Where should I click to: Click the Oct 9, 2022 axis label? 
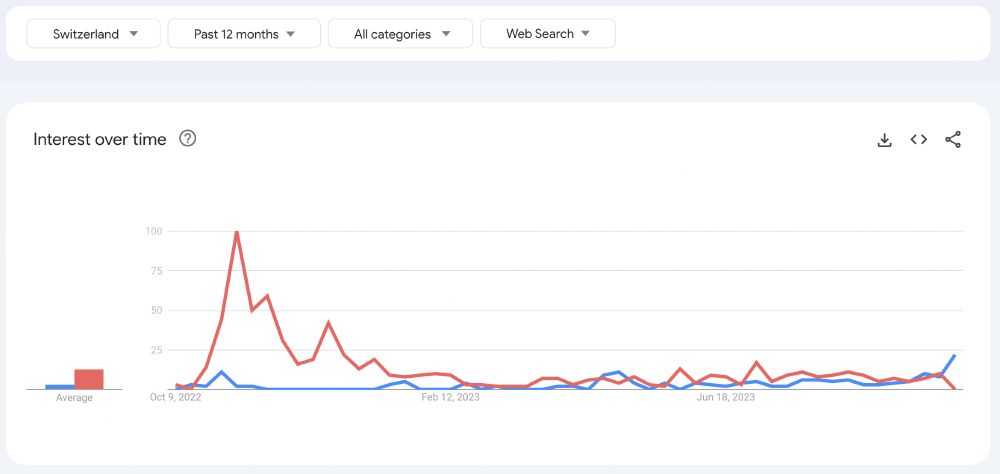[176, 398]
